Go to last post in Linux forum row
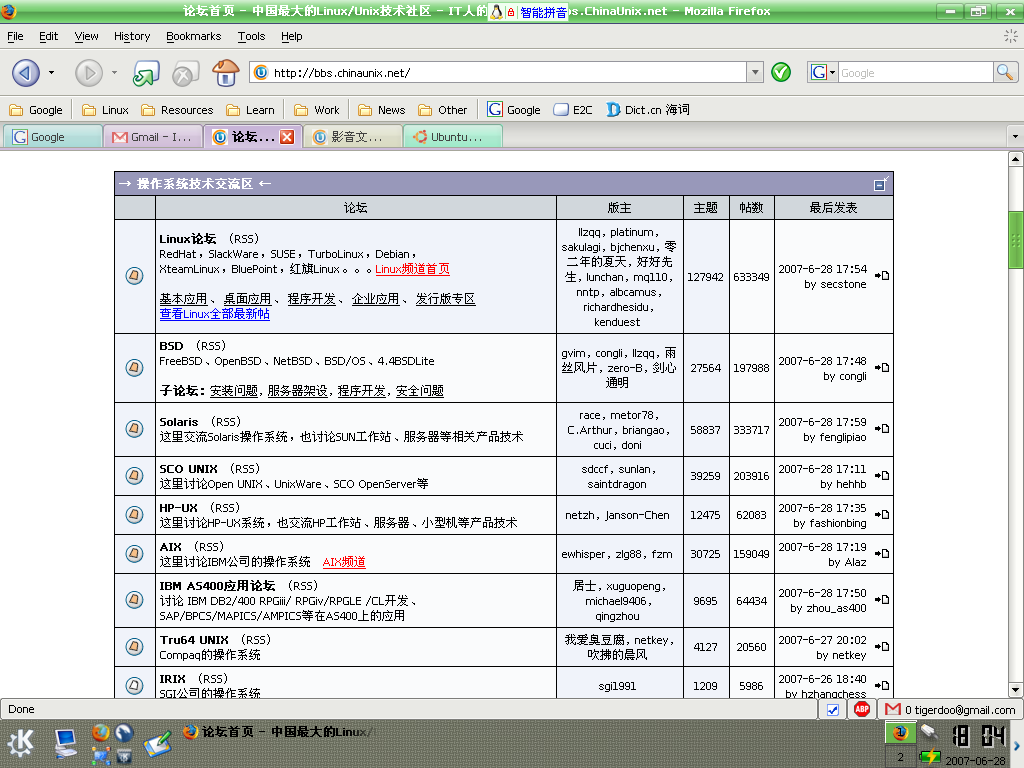The image size is (1024, 768). coord(882,276)
